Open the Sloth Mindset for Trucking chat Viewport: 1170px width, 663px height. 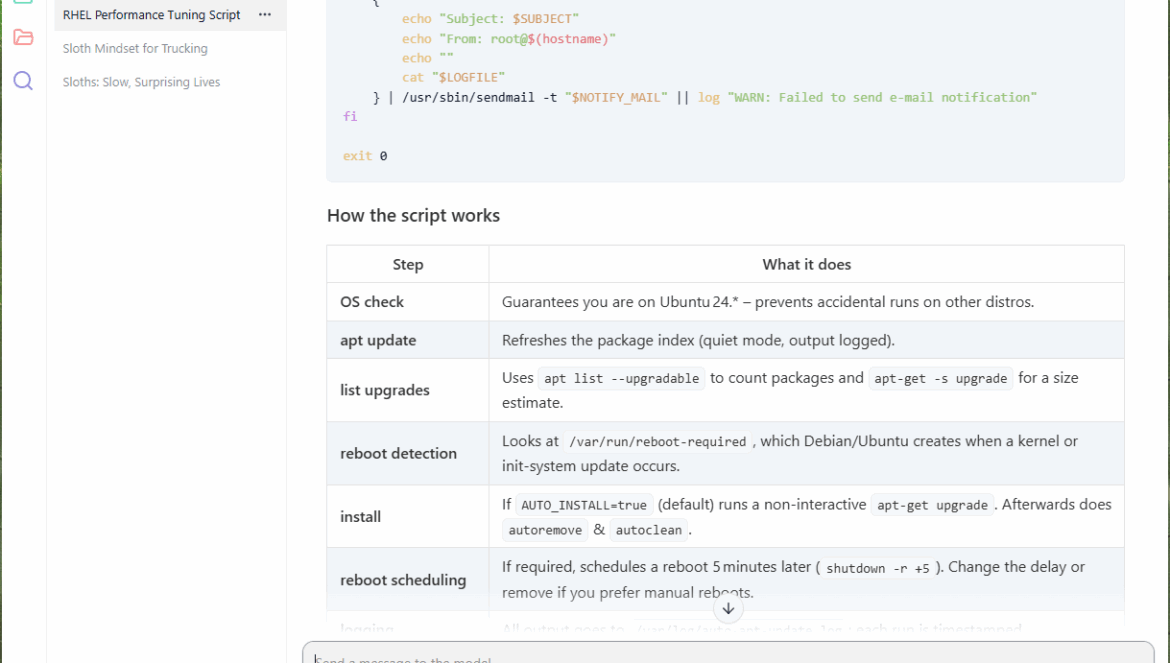135,48
